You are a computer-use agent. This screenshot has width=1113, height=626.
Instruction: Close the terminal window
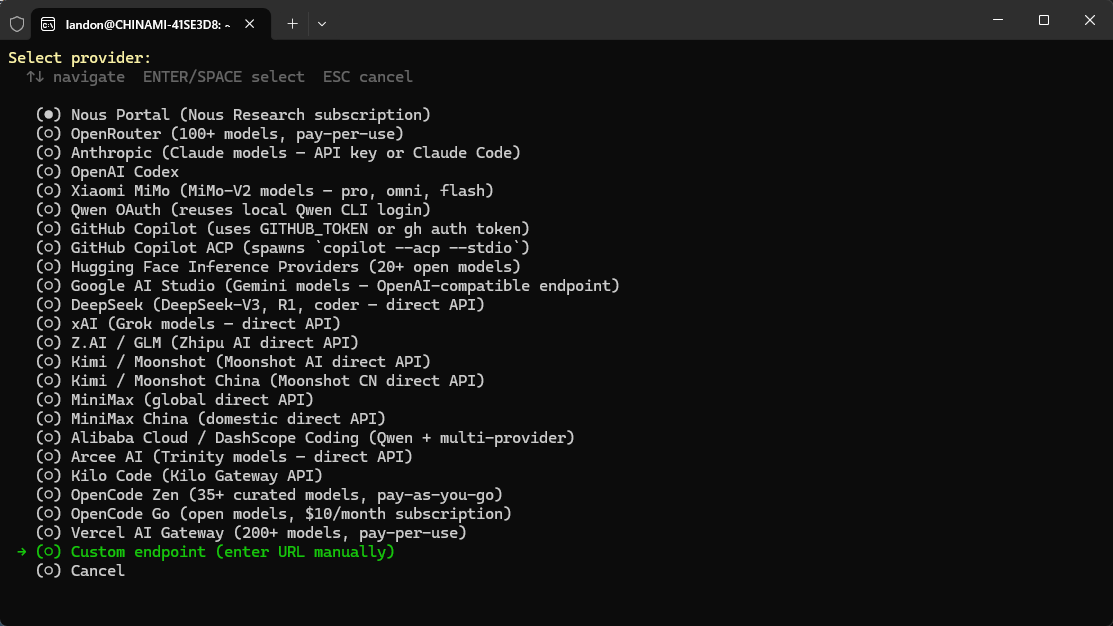(x=1089, y=20)
